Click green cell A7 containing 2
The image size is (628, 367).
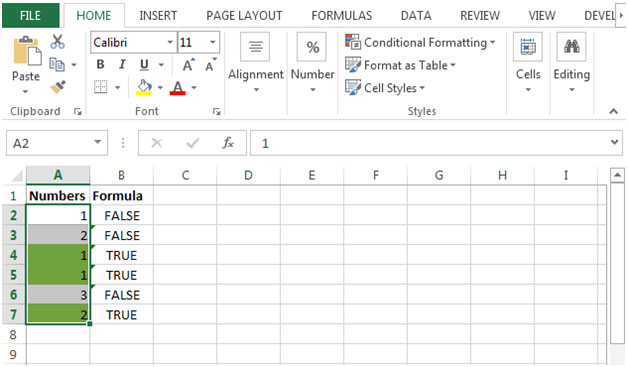pos(58,315)
